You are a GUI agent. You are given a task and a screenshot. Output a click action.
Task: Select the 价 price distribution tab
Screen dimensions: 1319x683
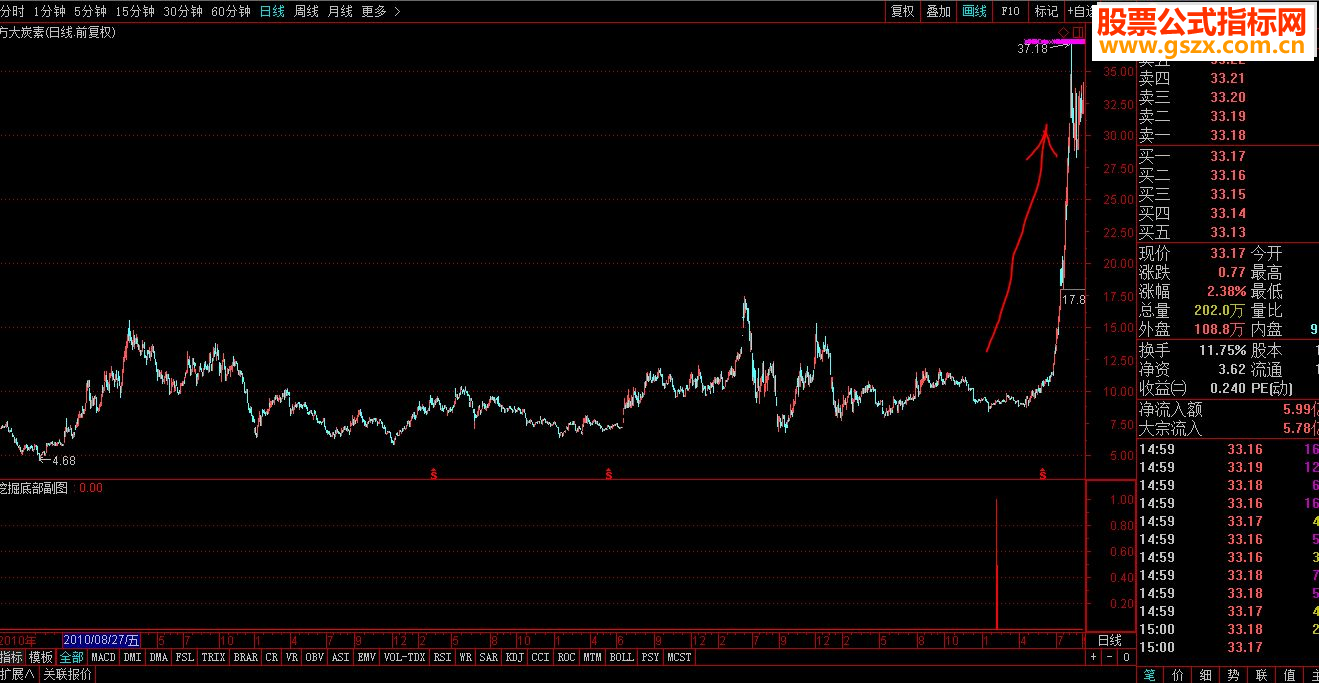pyautogui.click(x=1178, y=675)
